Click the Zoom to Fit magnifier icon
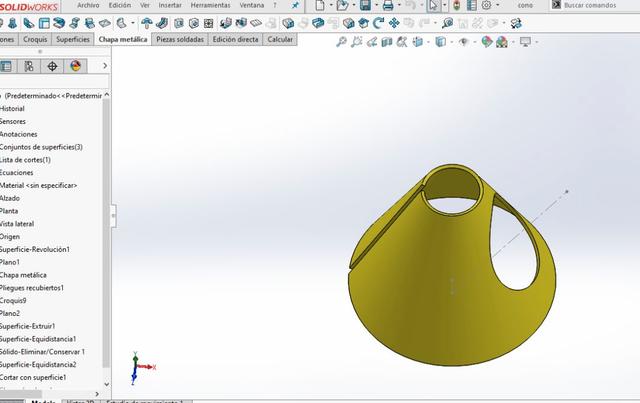Image resolution: width=640 pixels, height=403 pixels. [341, 42]
